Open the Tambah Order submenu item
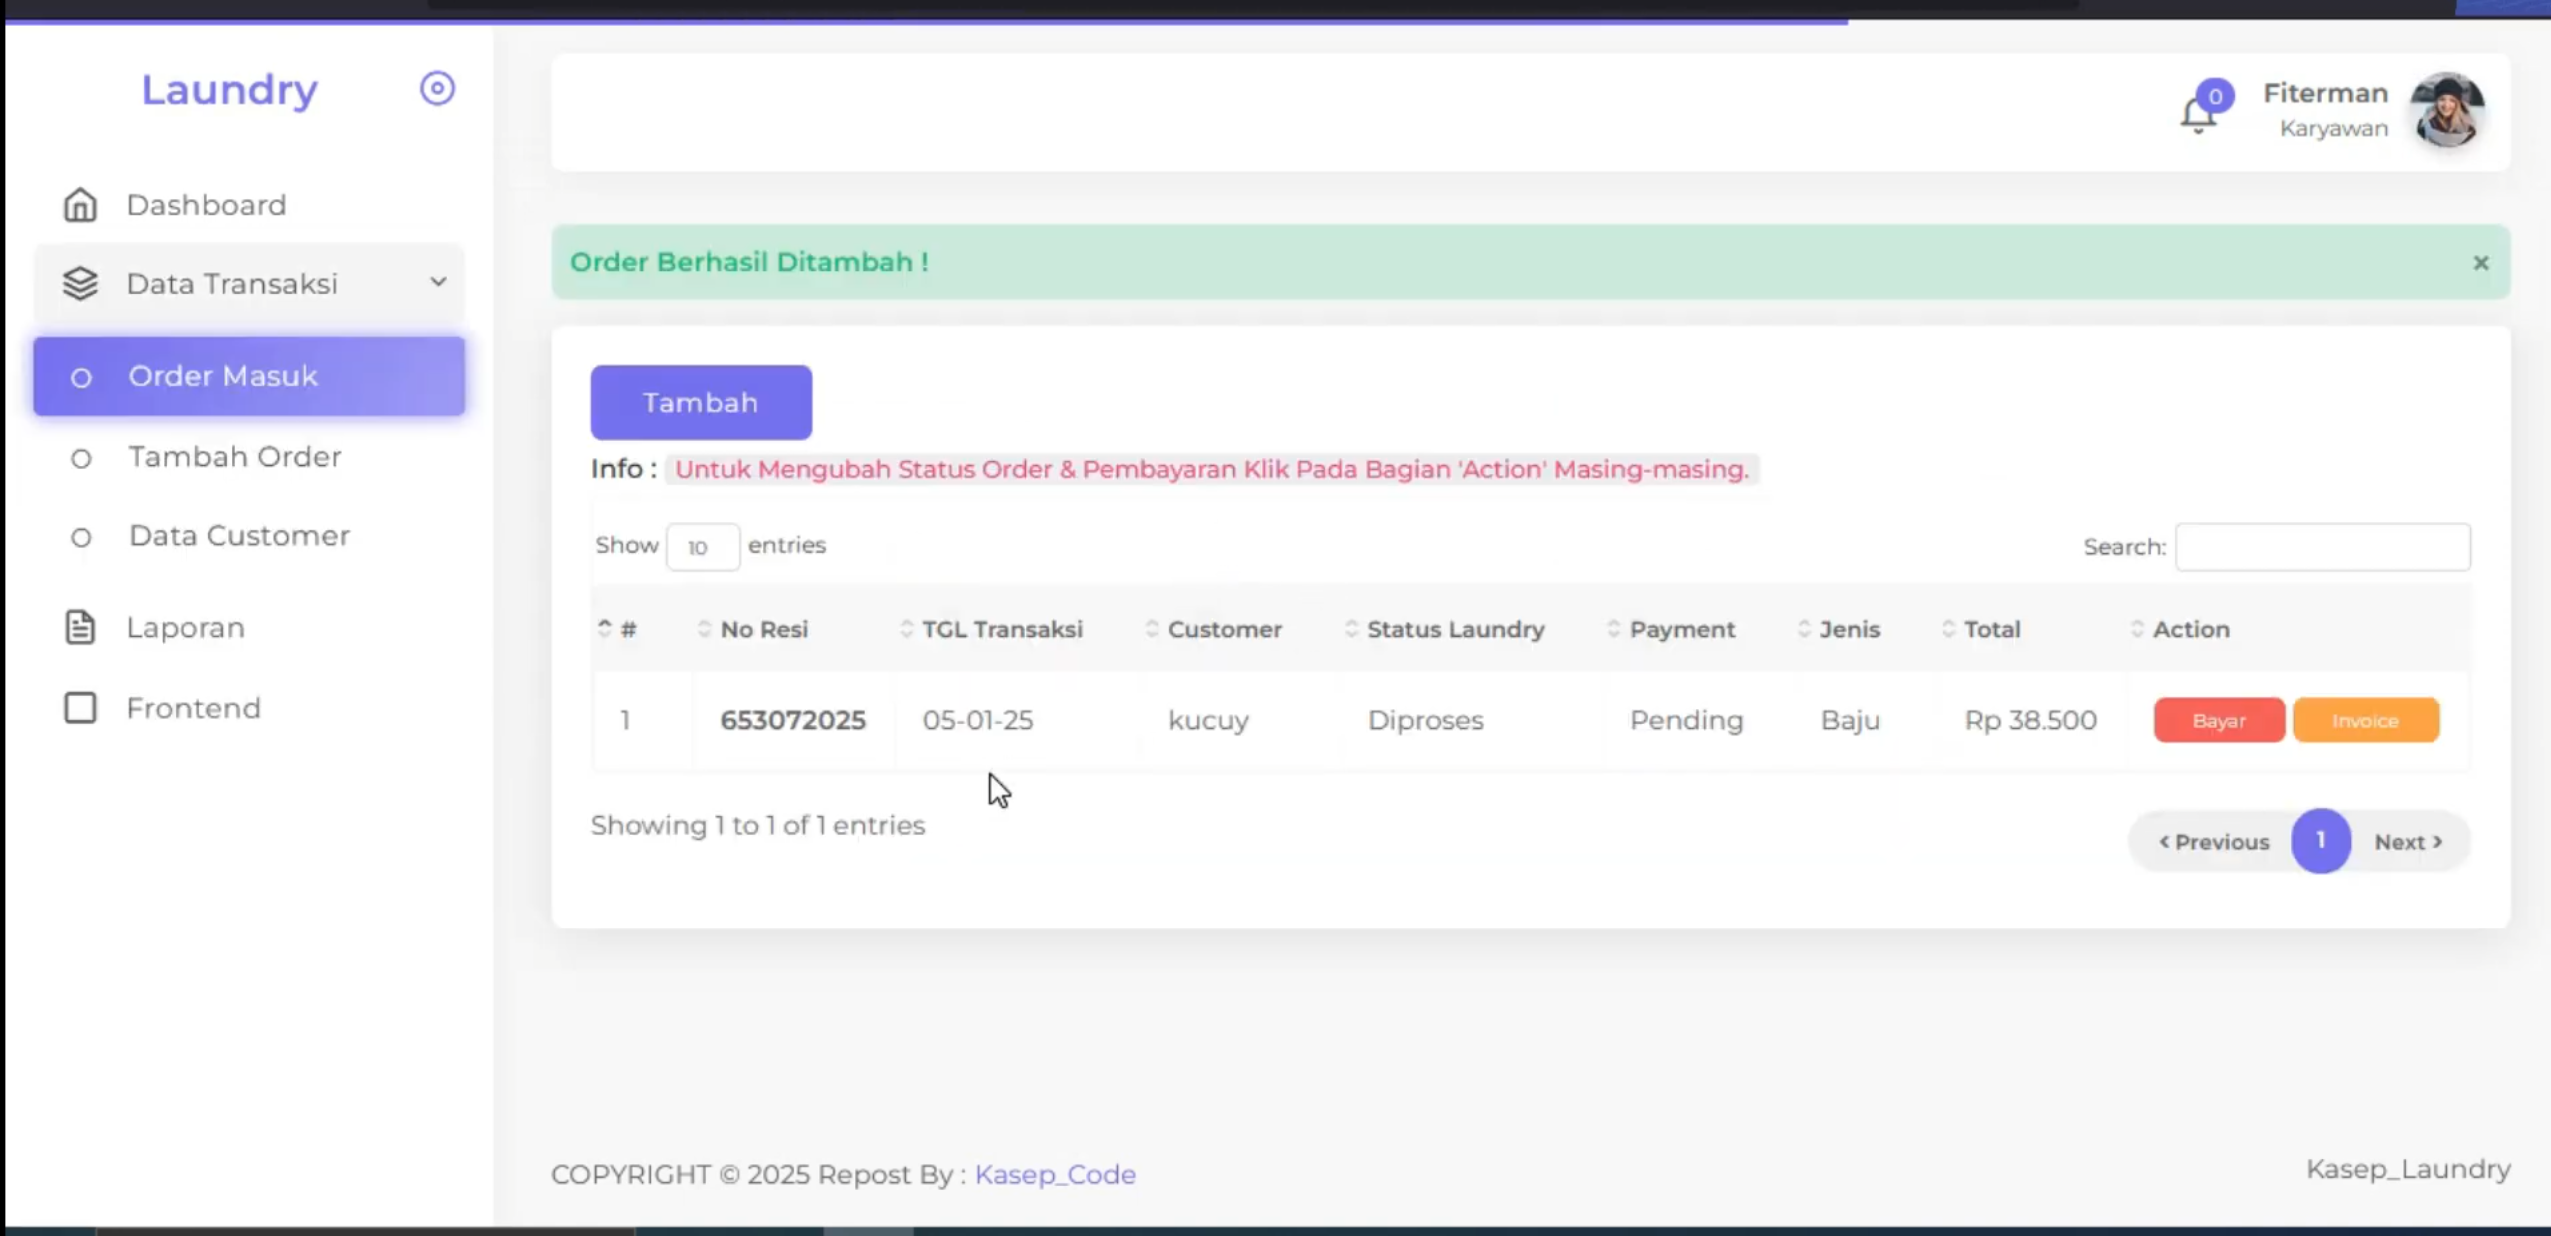Screen dimensions: 2551x1236 tap(235, 457)
